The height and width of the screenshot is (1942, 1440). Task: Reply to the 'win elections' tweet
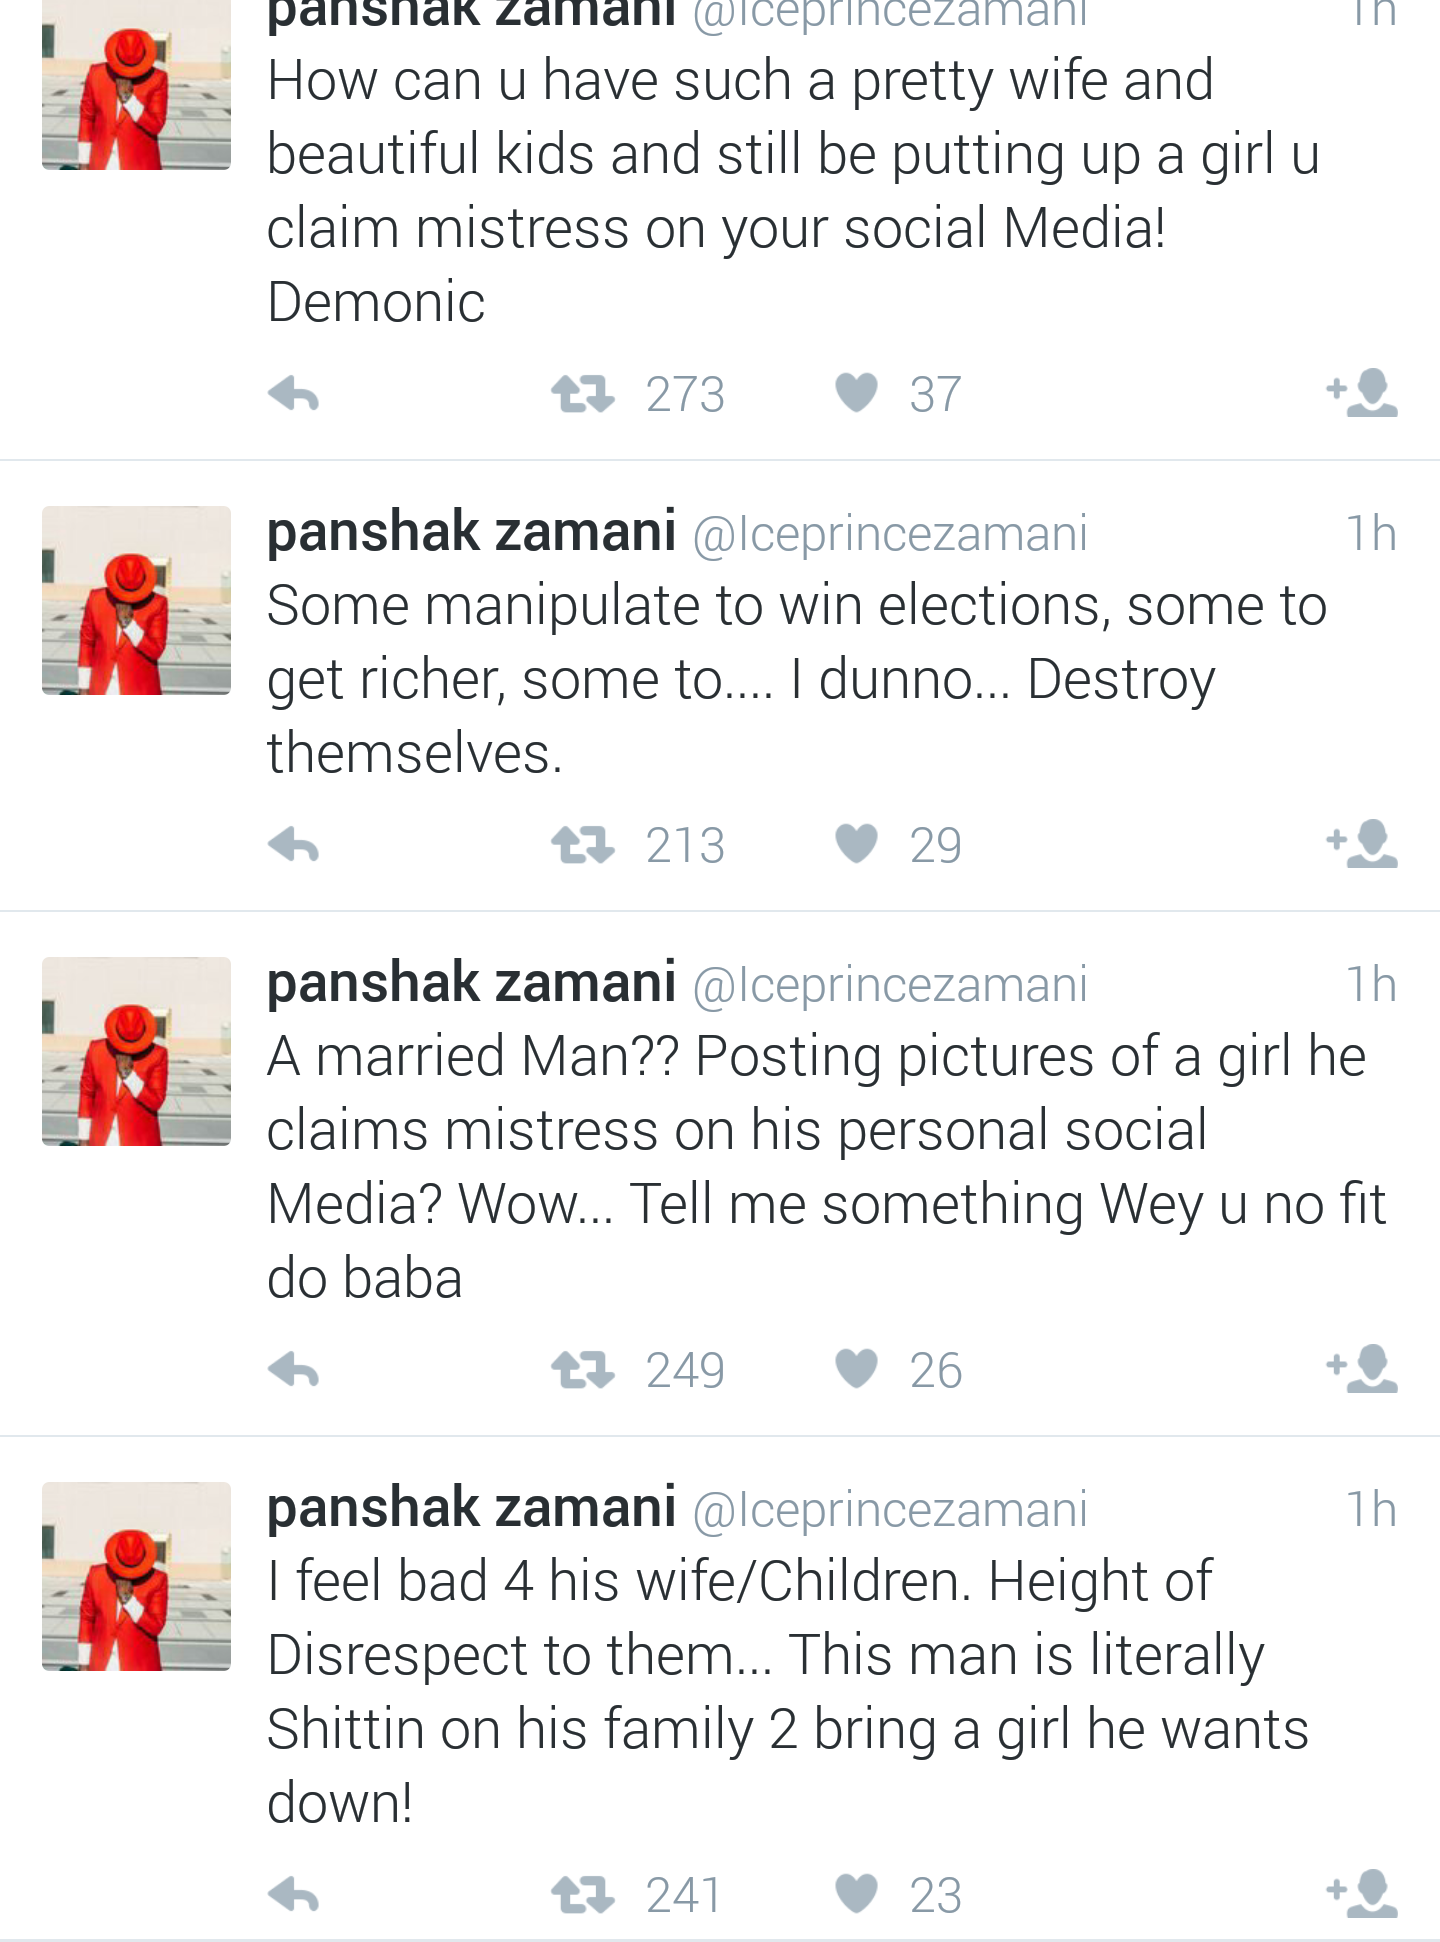click(x=294, y=846)
